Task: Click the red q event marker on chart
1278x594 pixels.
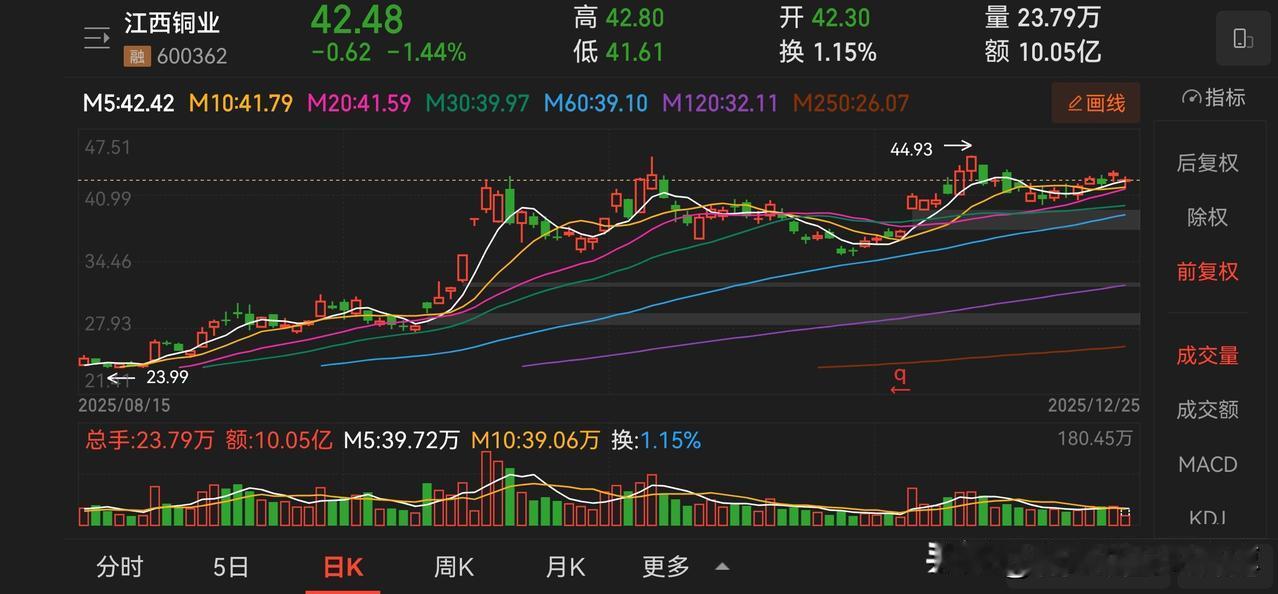Action: (900, 378)
